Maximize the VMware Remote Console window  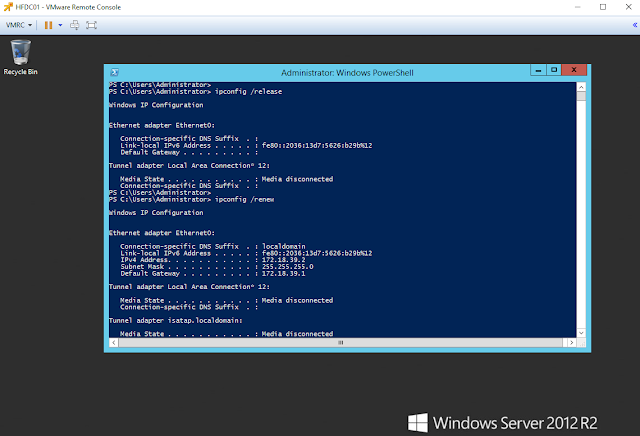tap(603, 7)
